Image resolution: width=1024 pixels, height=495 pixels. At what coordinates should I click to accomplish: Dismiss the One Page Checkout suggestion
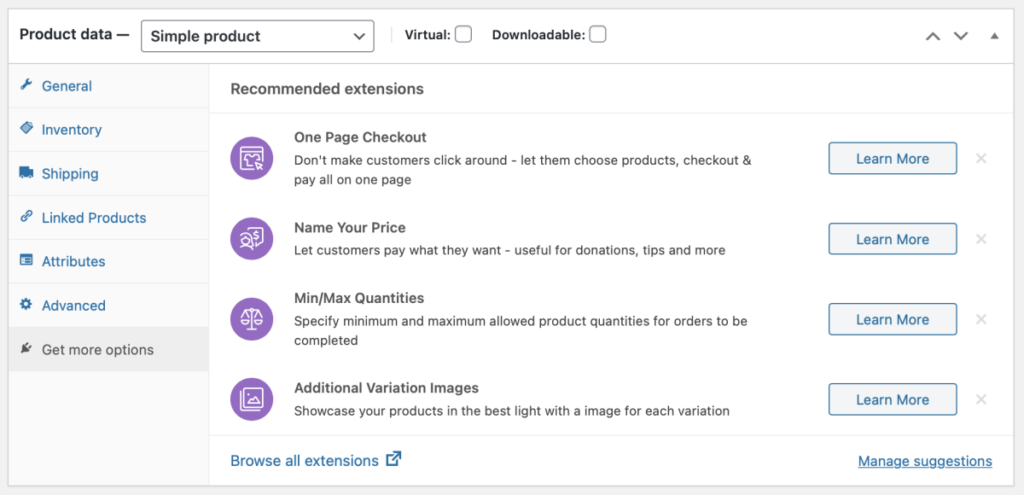tap(981, 158)
